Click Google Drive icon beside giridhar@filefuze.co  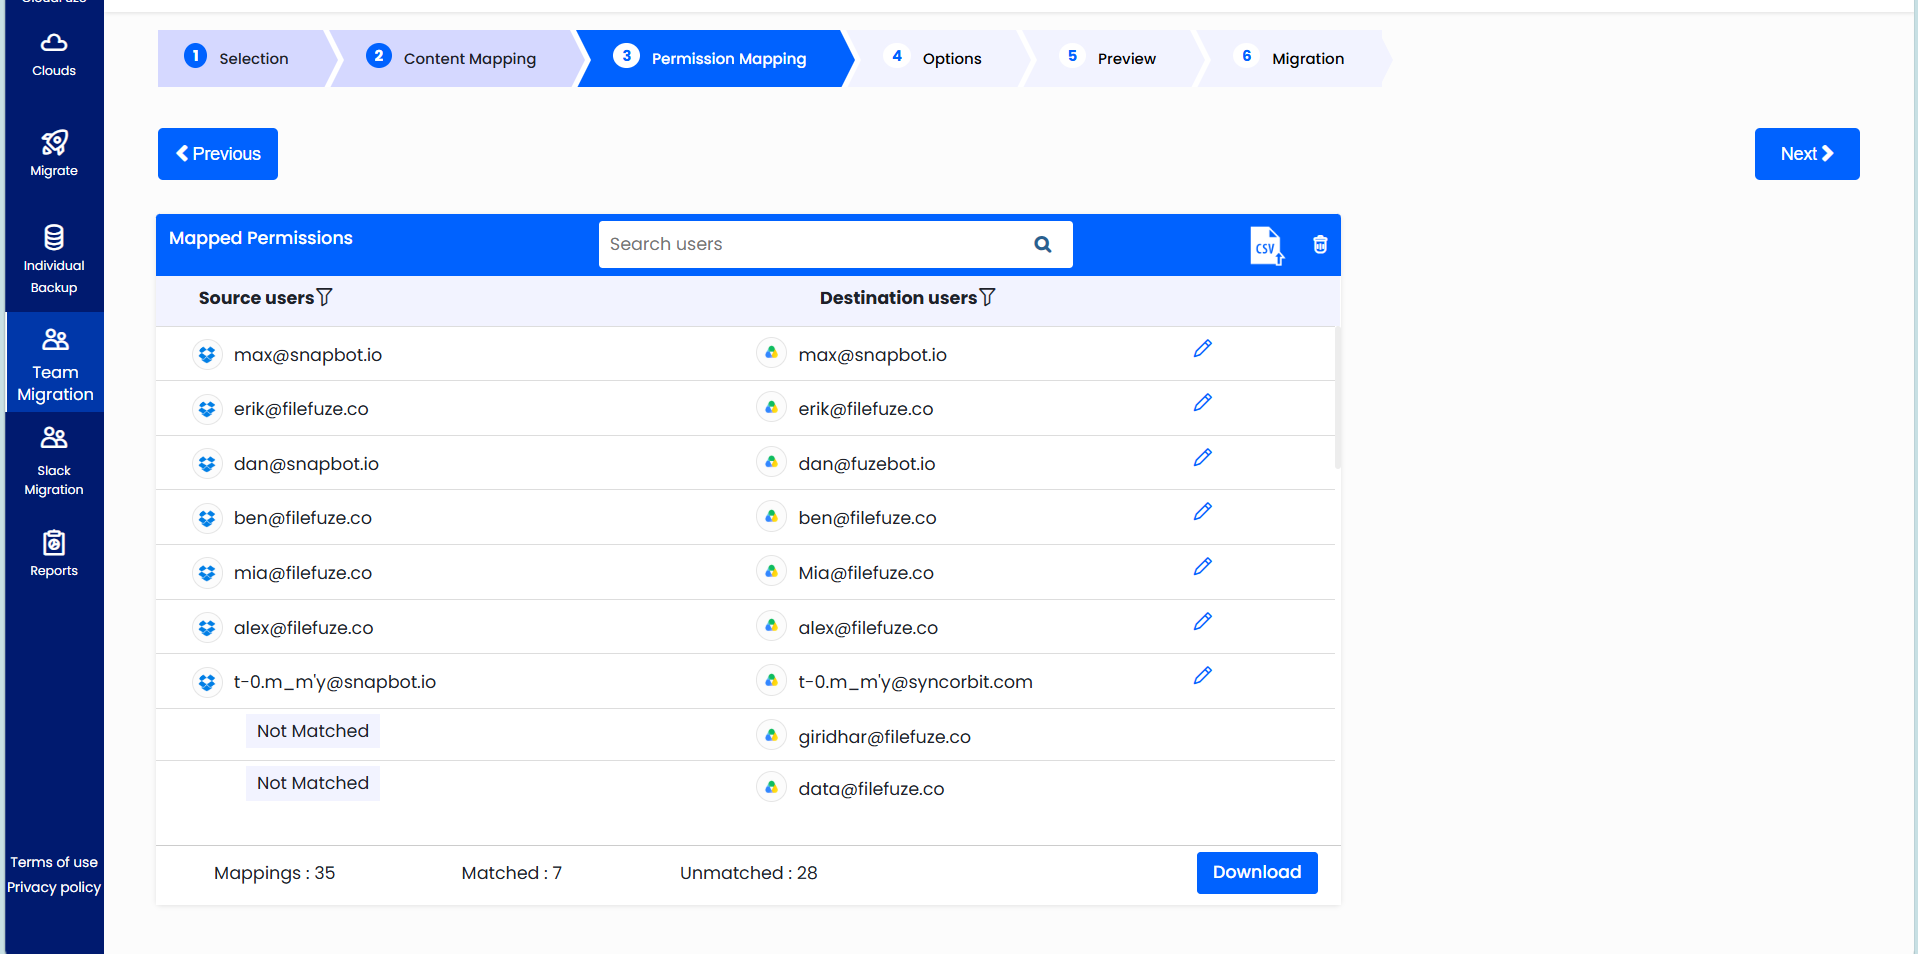click(x=771, y=736)
